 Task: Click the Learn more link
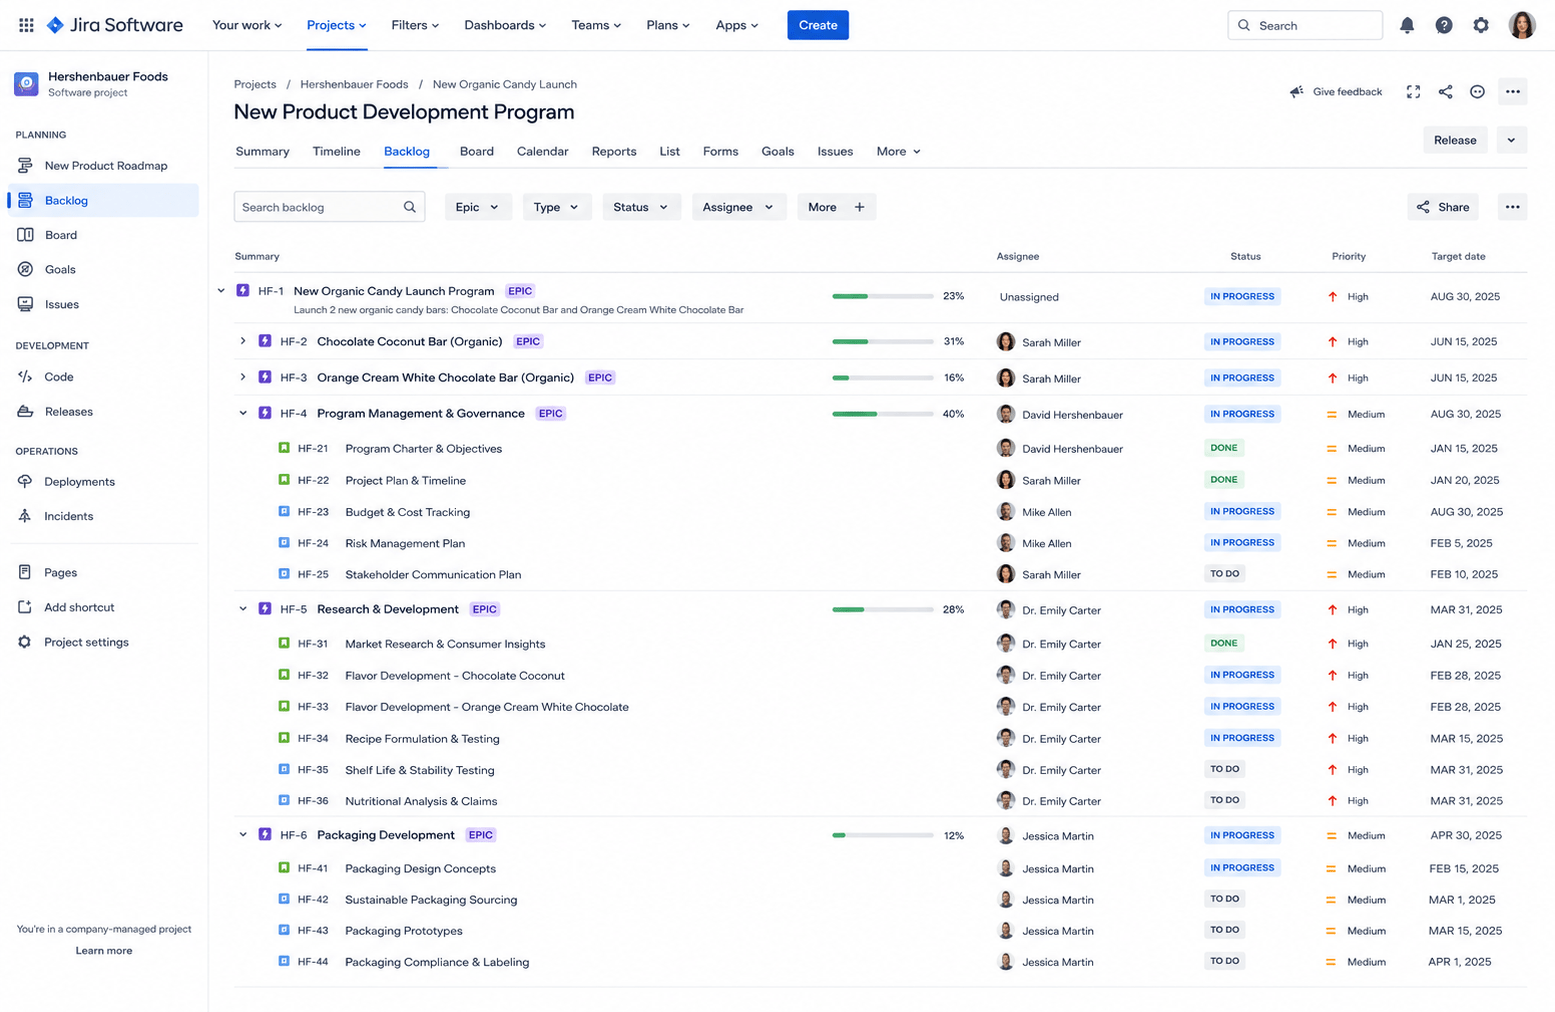(x=104, y=951)
